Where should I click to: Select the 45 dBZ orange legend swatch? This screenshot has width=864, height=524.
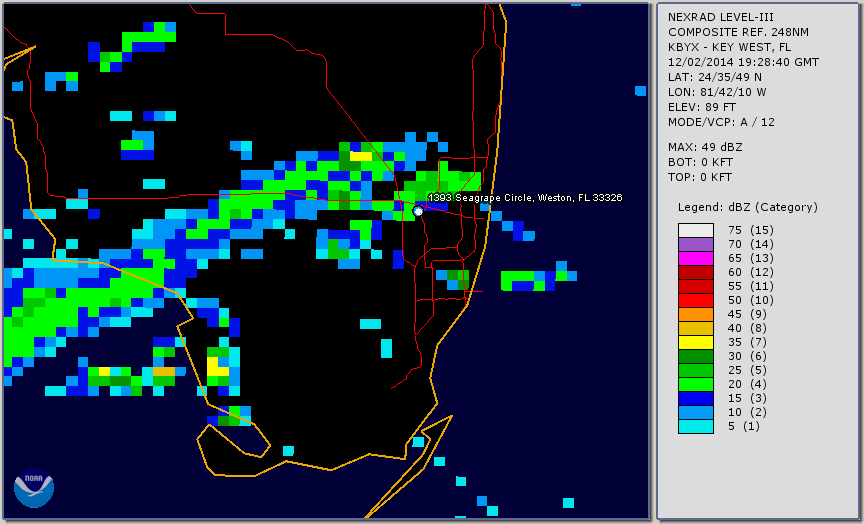(696, 315)
